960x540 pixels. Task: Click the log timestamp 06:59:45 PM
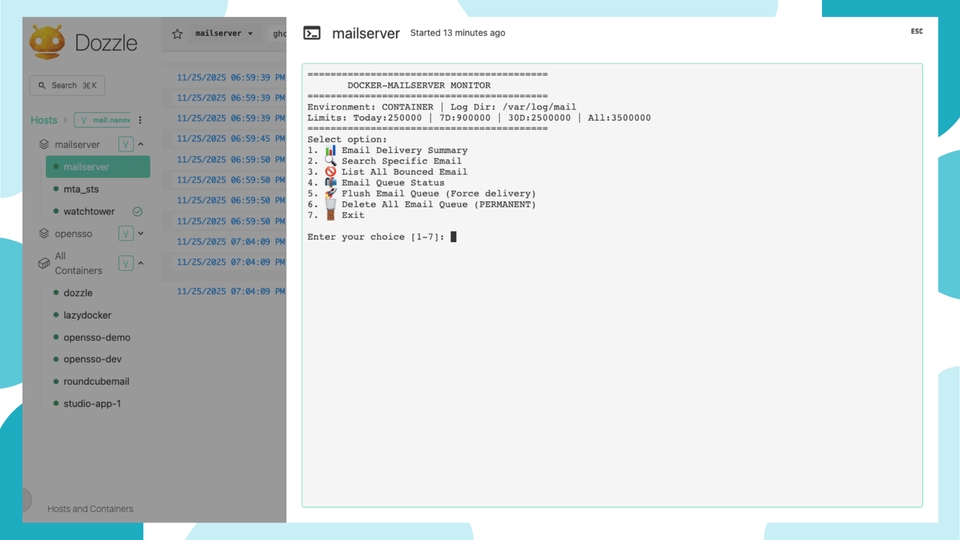click(x=231, y=139)
